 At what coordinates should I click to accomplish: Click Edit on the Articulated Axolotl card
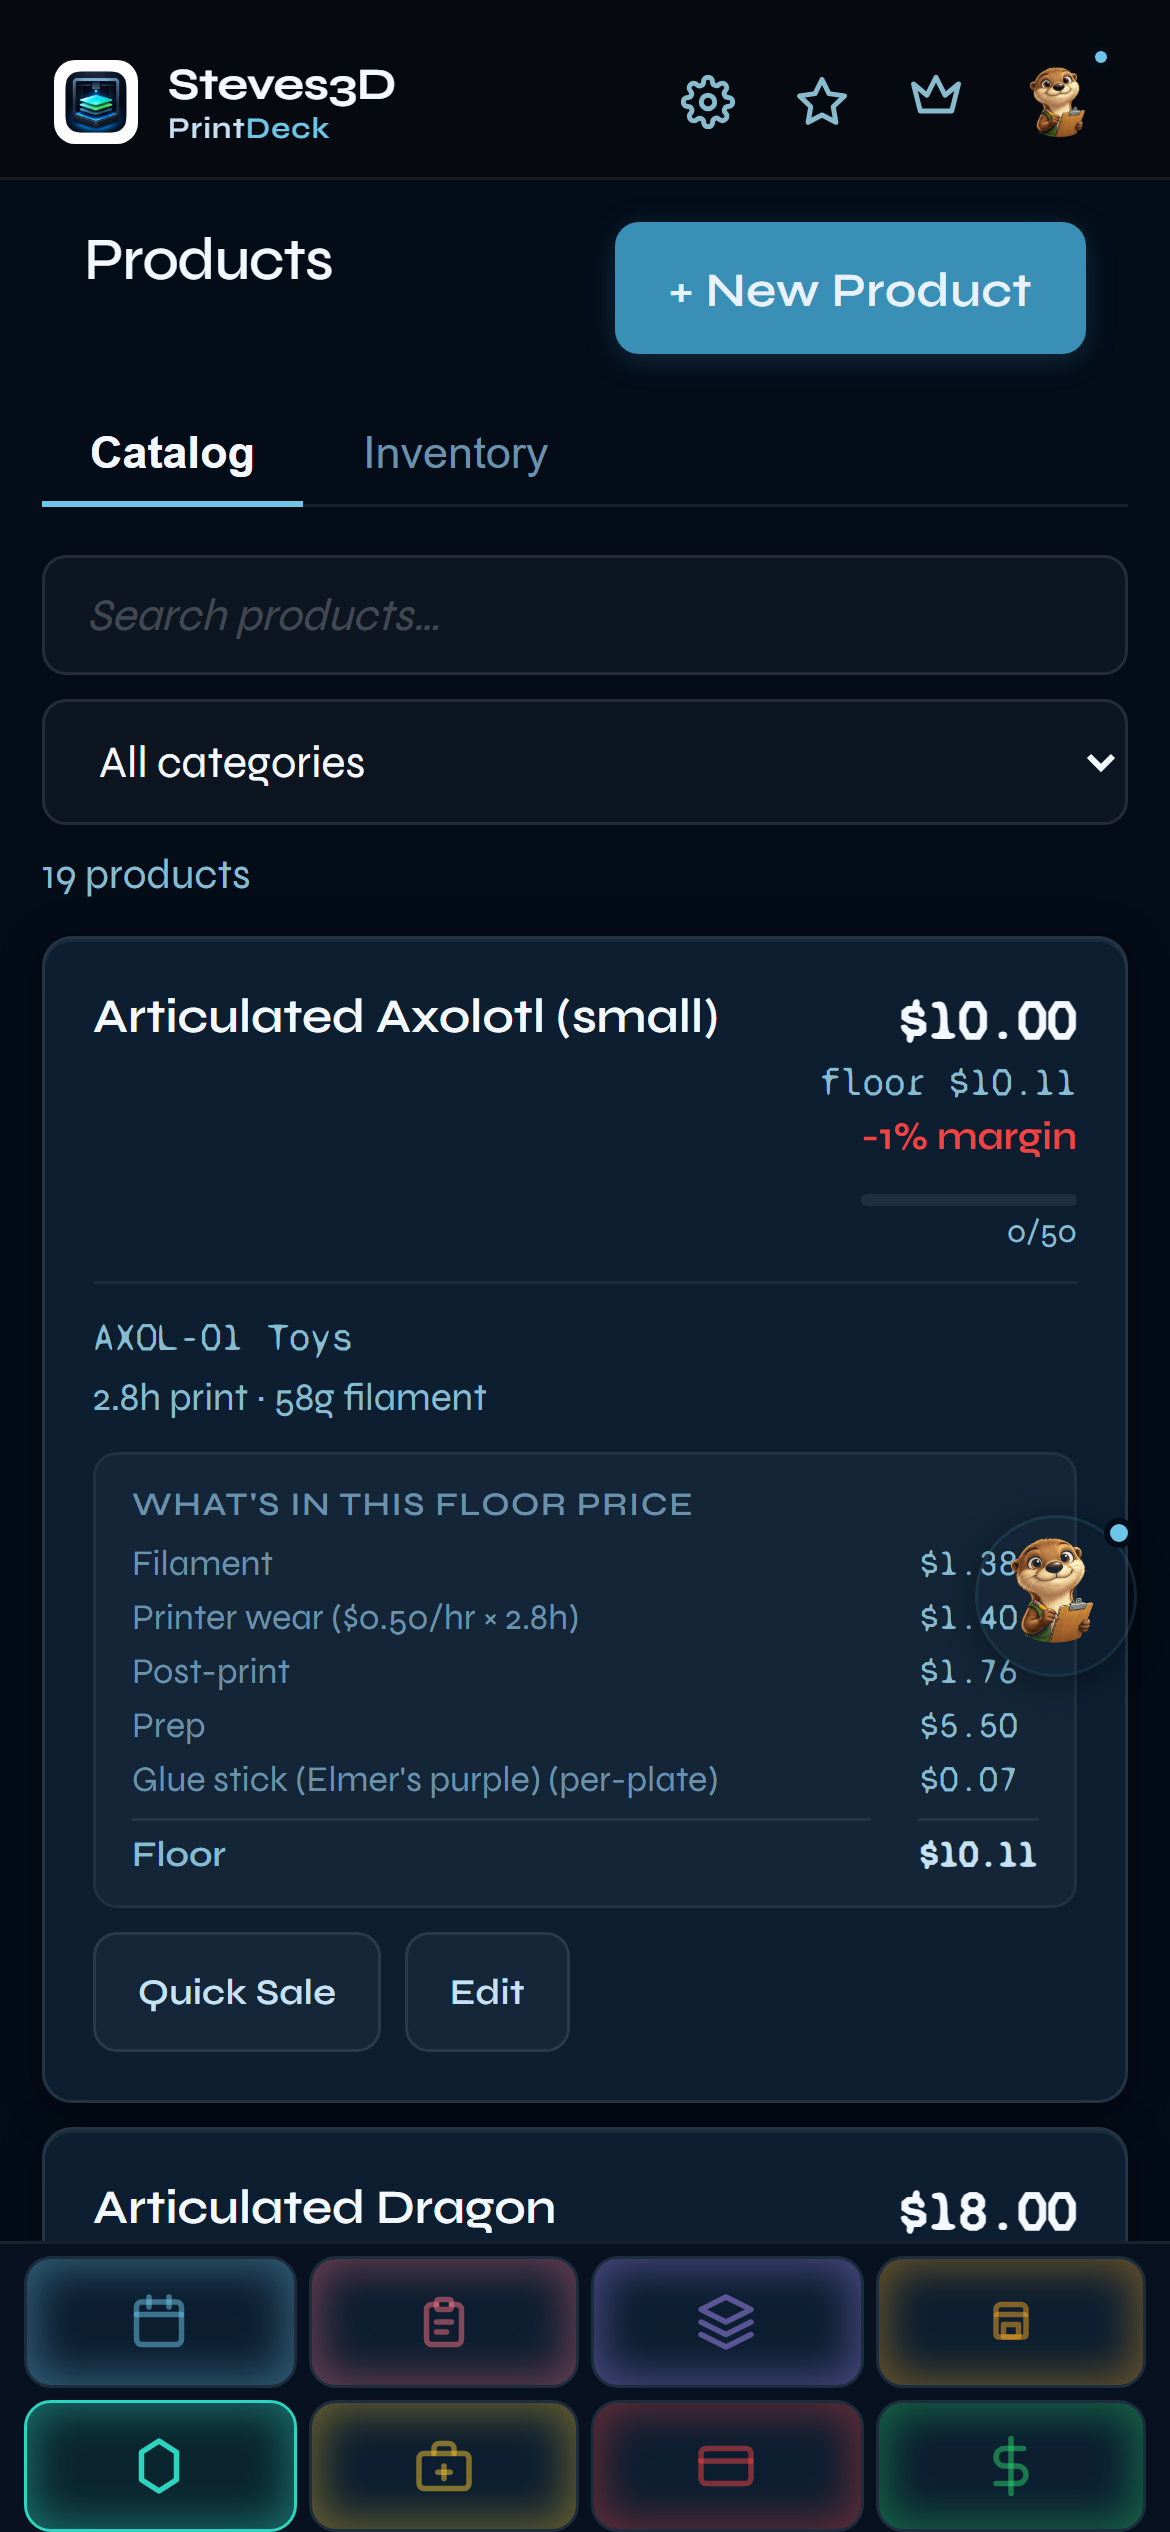click(487, 1991)
